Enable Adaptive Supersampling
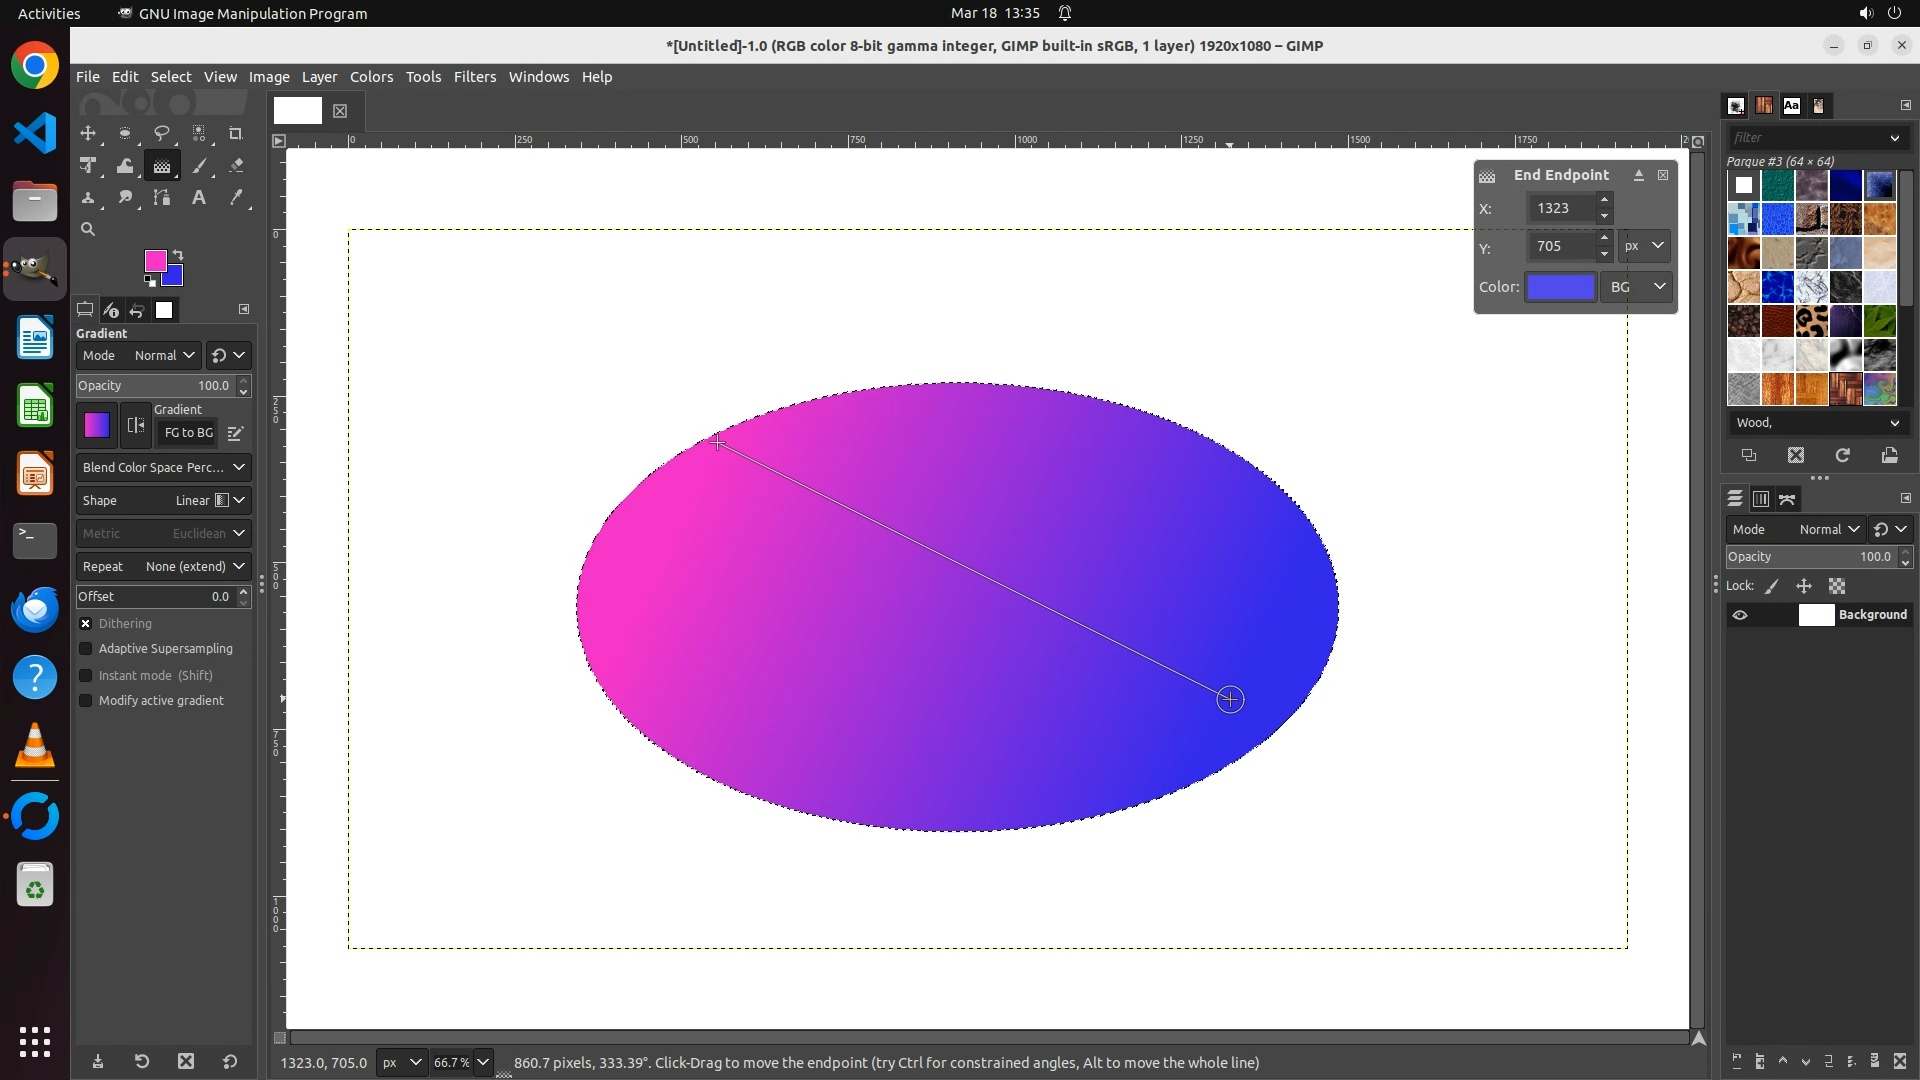Image resolution: width=1920 pixels, height=1080 pixels. coord(86,649)
